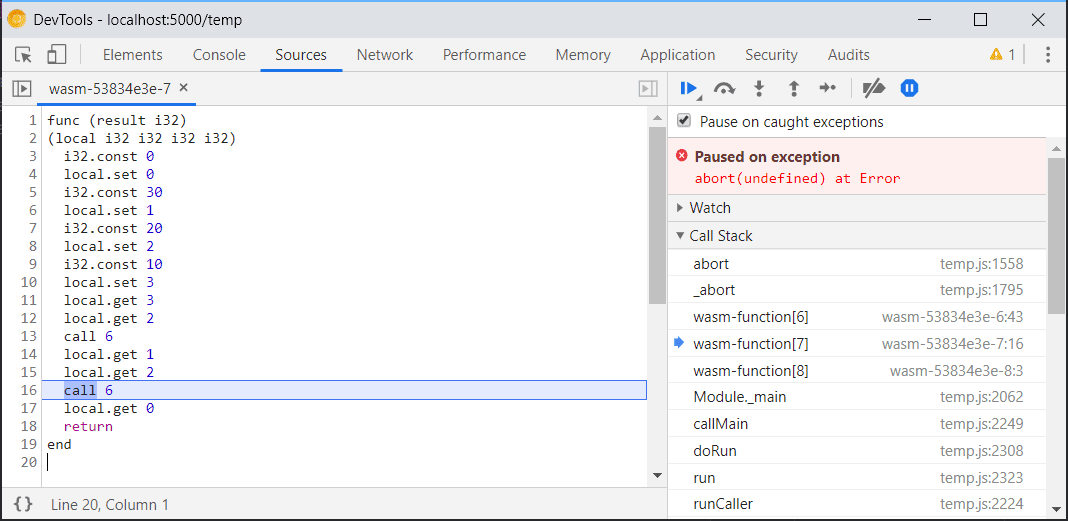Expand the Watch section
The height and width of the screenshot is (521, 1068).
(x=710, y=208)
